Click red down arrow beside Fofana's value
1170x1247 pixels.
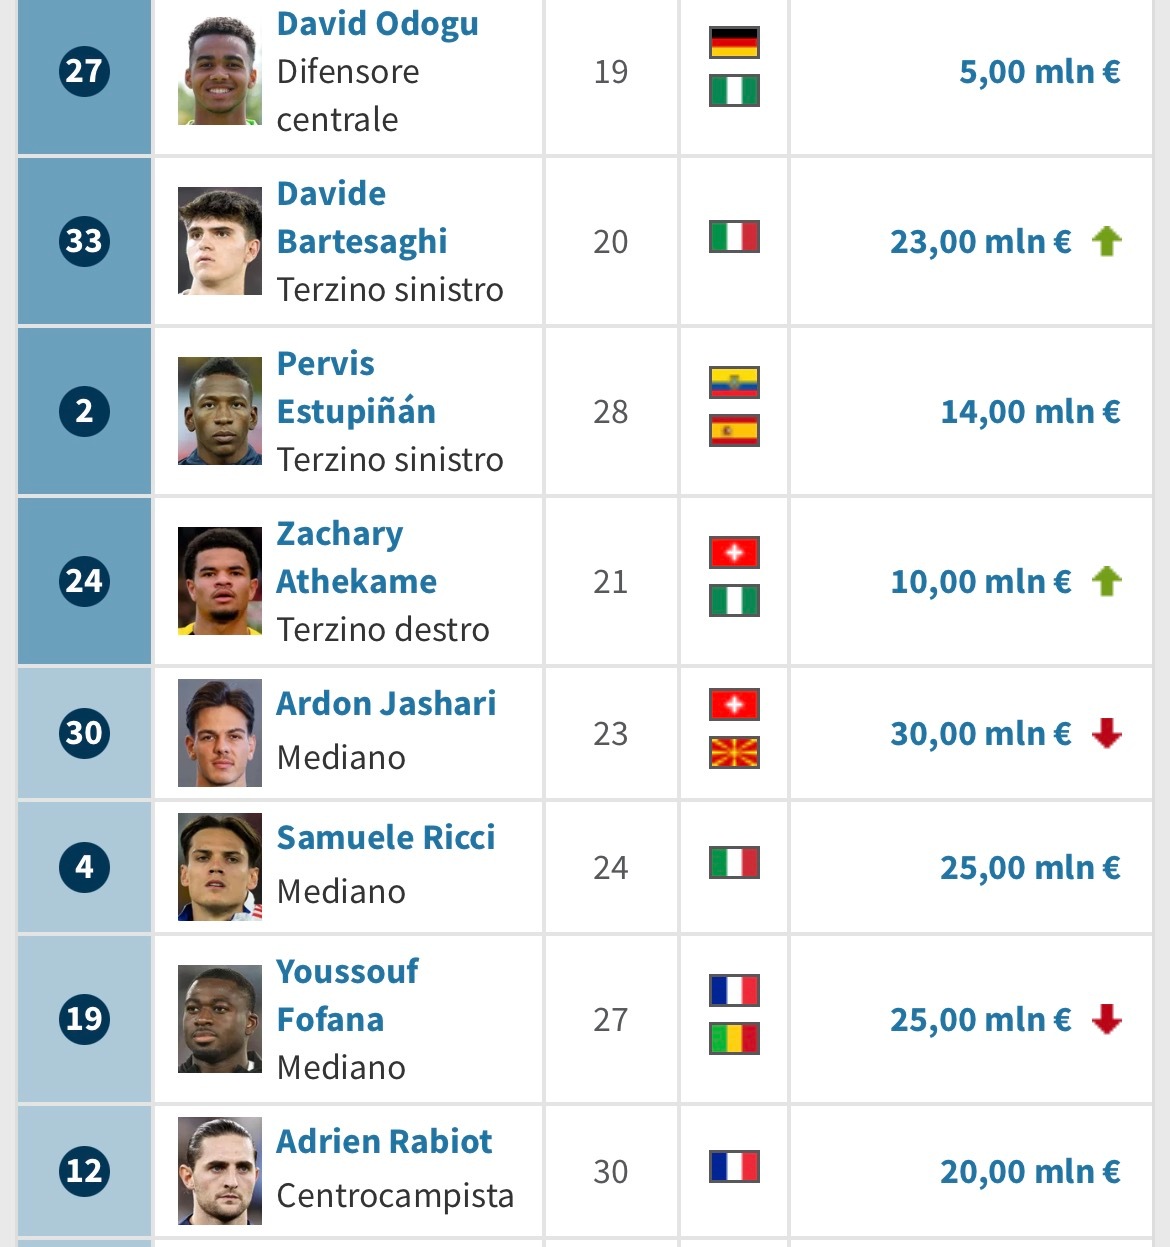pos(1107,1019)
